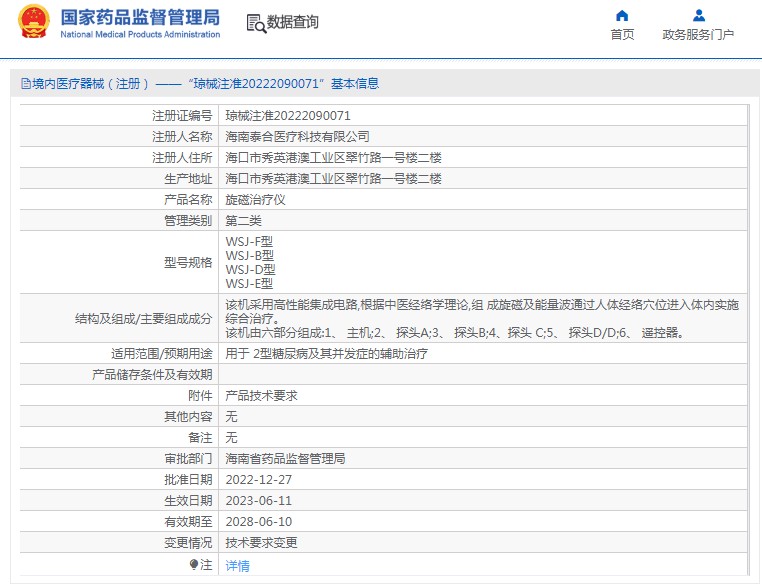Open the 详情 link in the bottom row
The height and width of the screenshot is (586, 762).
[238, 565]
